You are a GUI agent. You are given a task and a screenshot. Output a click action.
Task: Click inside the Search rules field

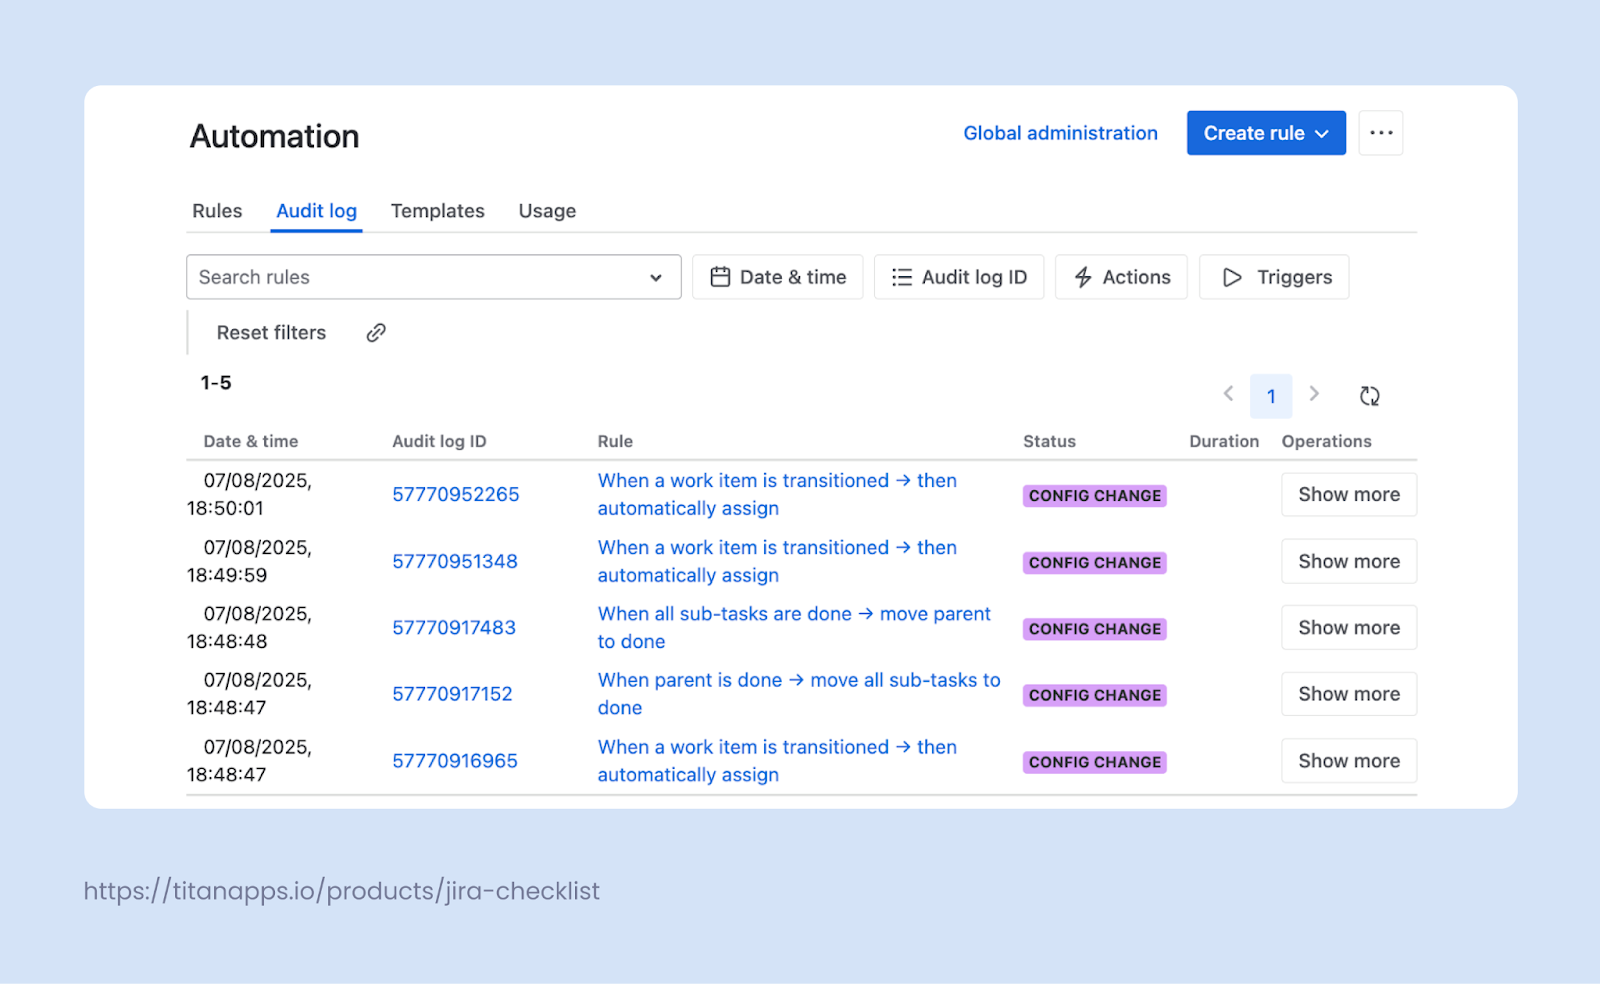coord(400,277)
